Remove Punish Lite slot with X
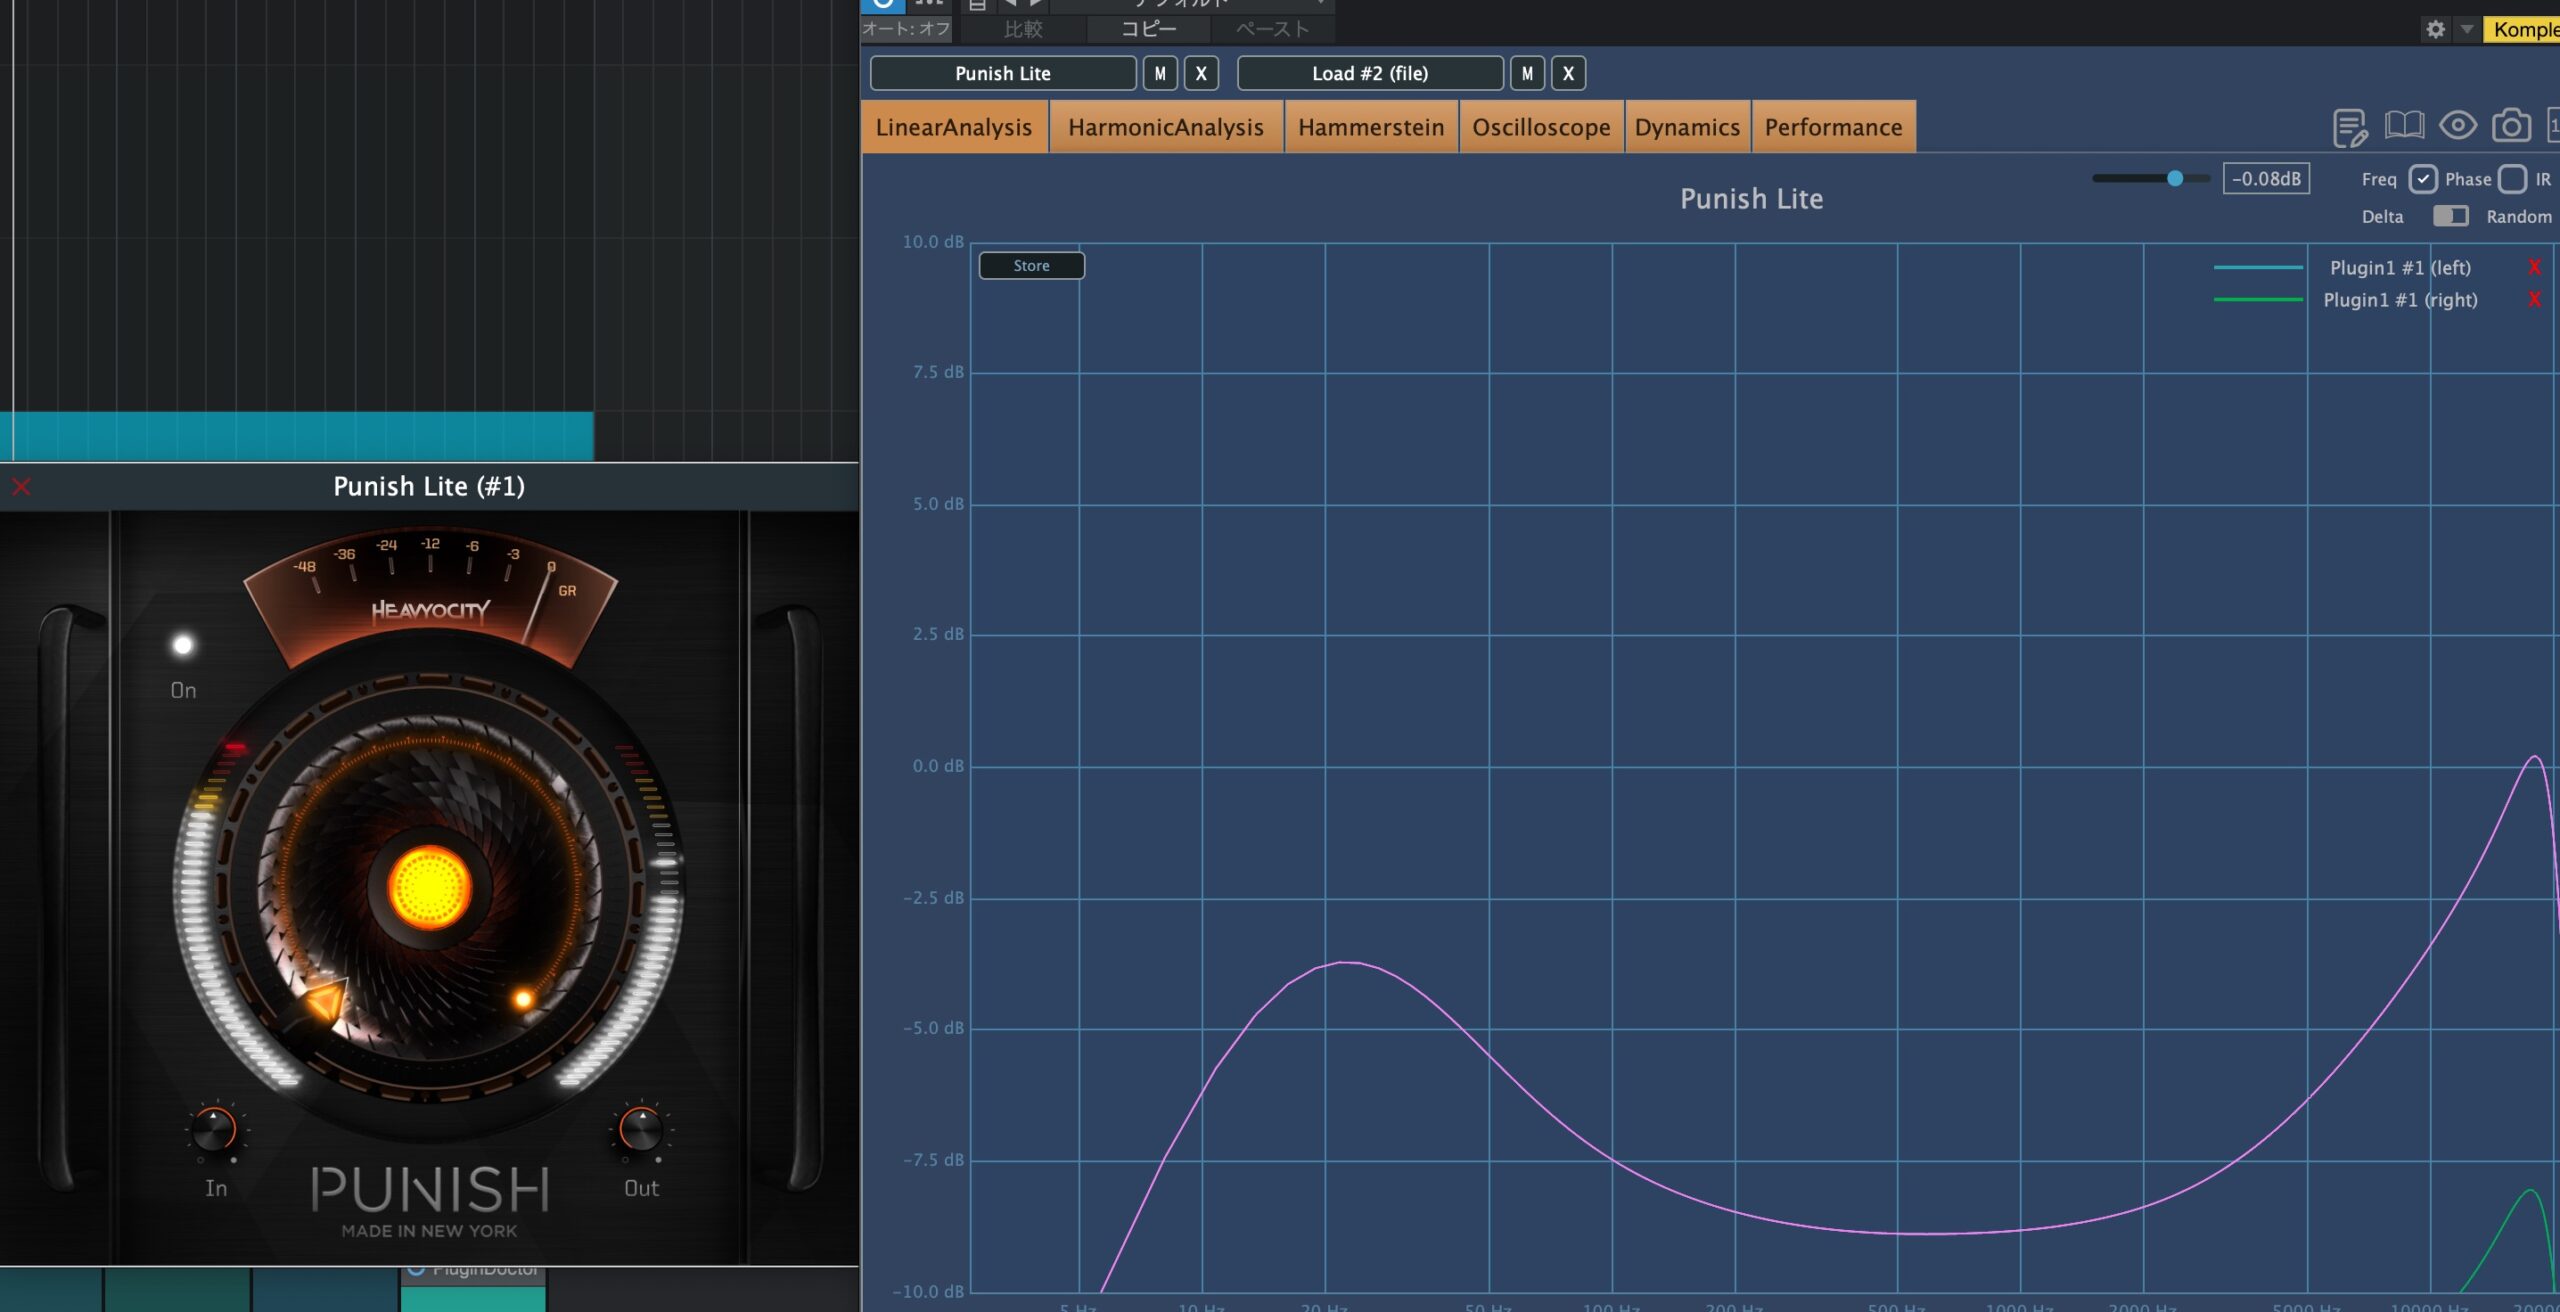Viewport: 2560px width, 1312px height. point(1201,73)
